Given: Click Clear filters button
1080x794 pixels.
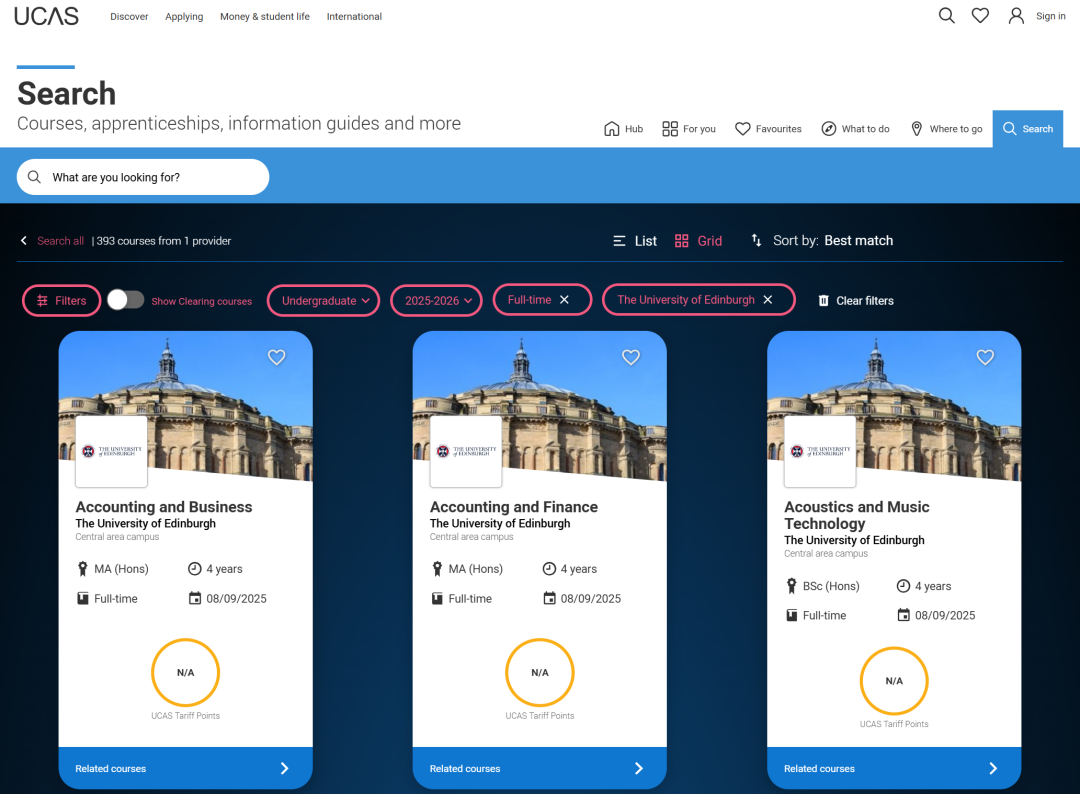Looking at the screenshot, I should click(x=856, y=300).
